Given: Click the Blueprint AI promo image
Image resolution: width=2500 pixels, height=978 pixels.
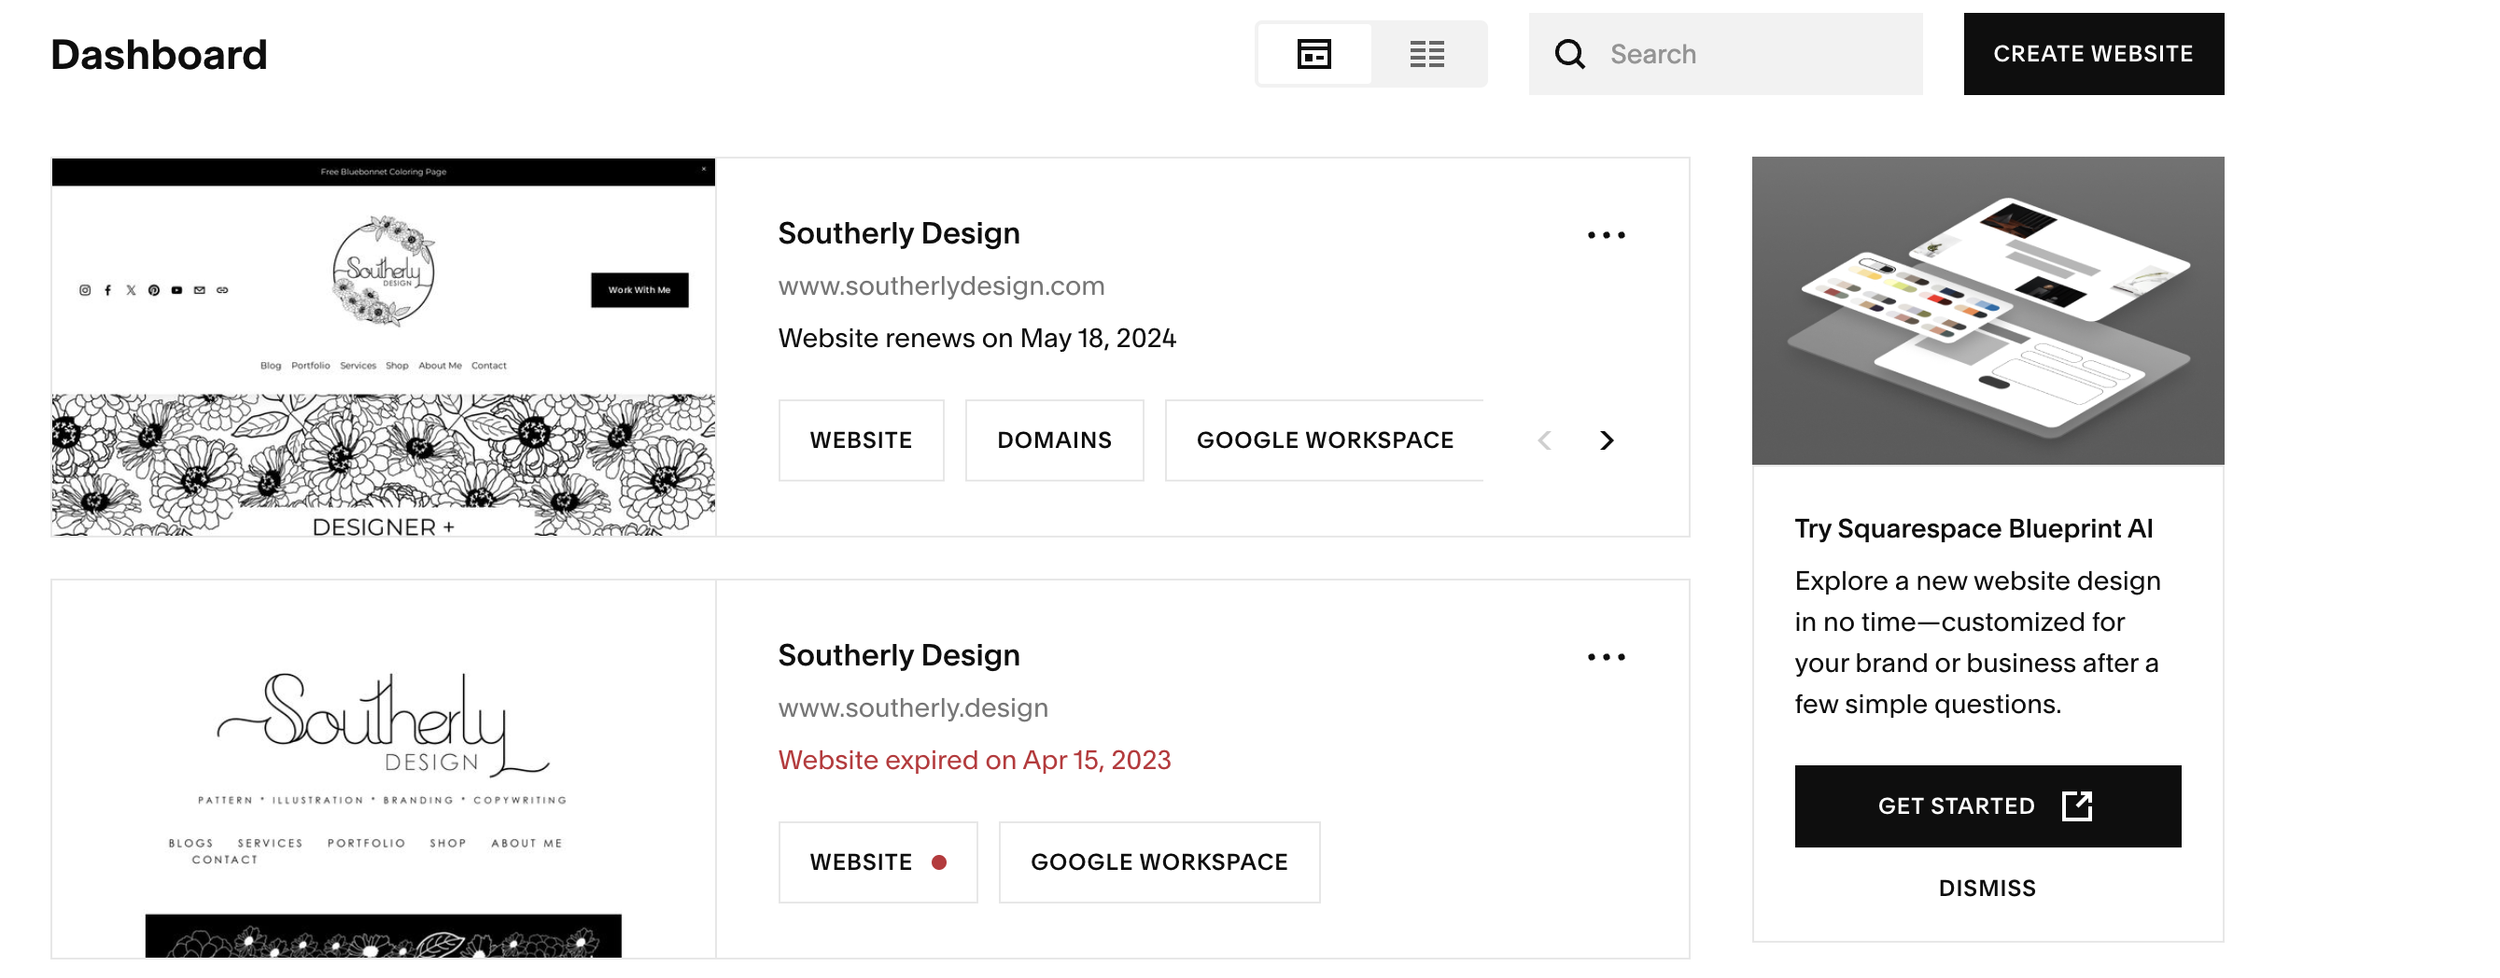Looking at the screenshot, I should [1987, 310].
